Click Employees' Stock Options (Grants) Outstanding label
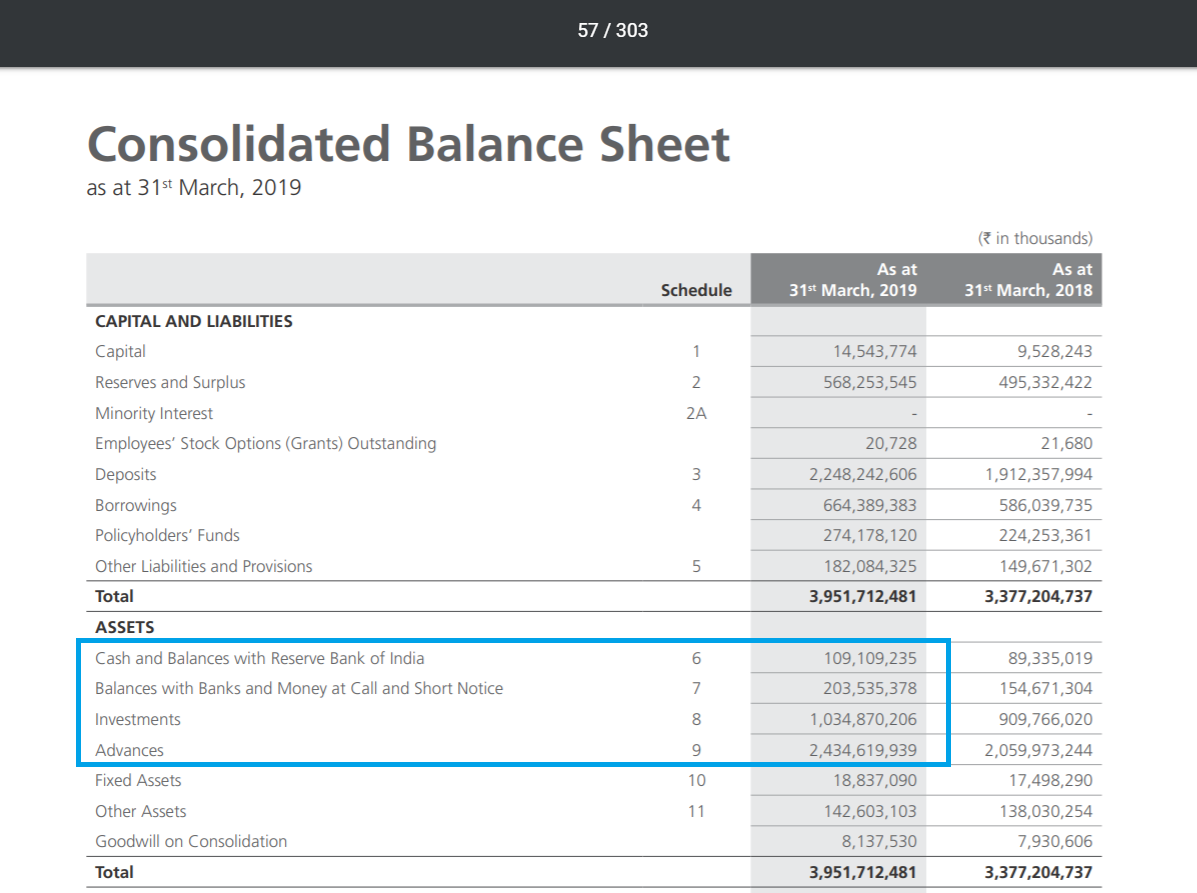Image resolution: width=1197 pixels, height=893 pixels. 265,443
